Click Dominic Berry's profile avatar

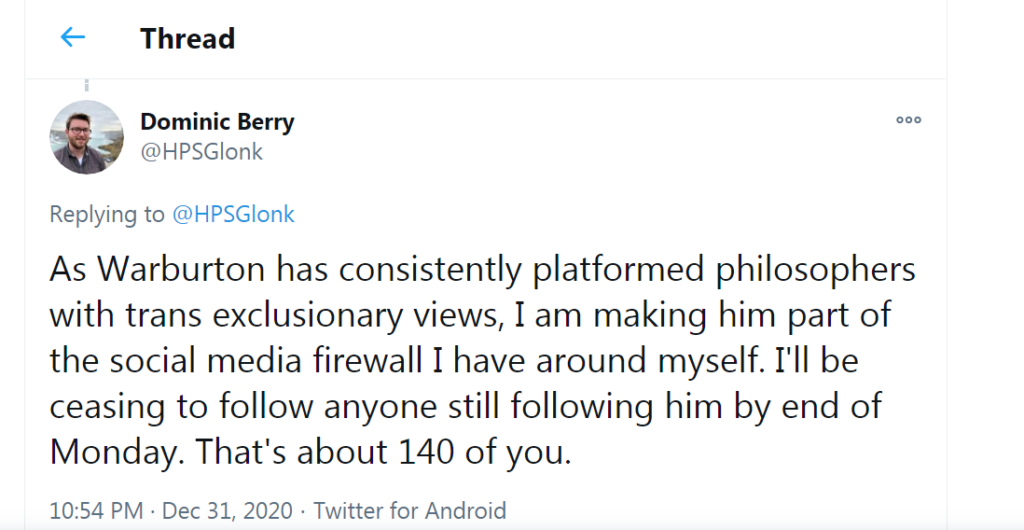pos(87,138)
